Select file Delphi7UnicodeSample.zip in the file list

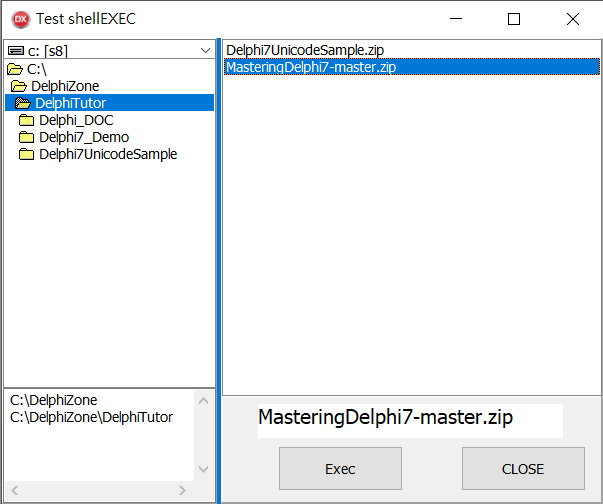(412, 50)
